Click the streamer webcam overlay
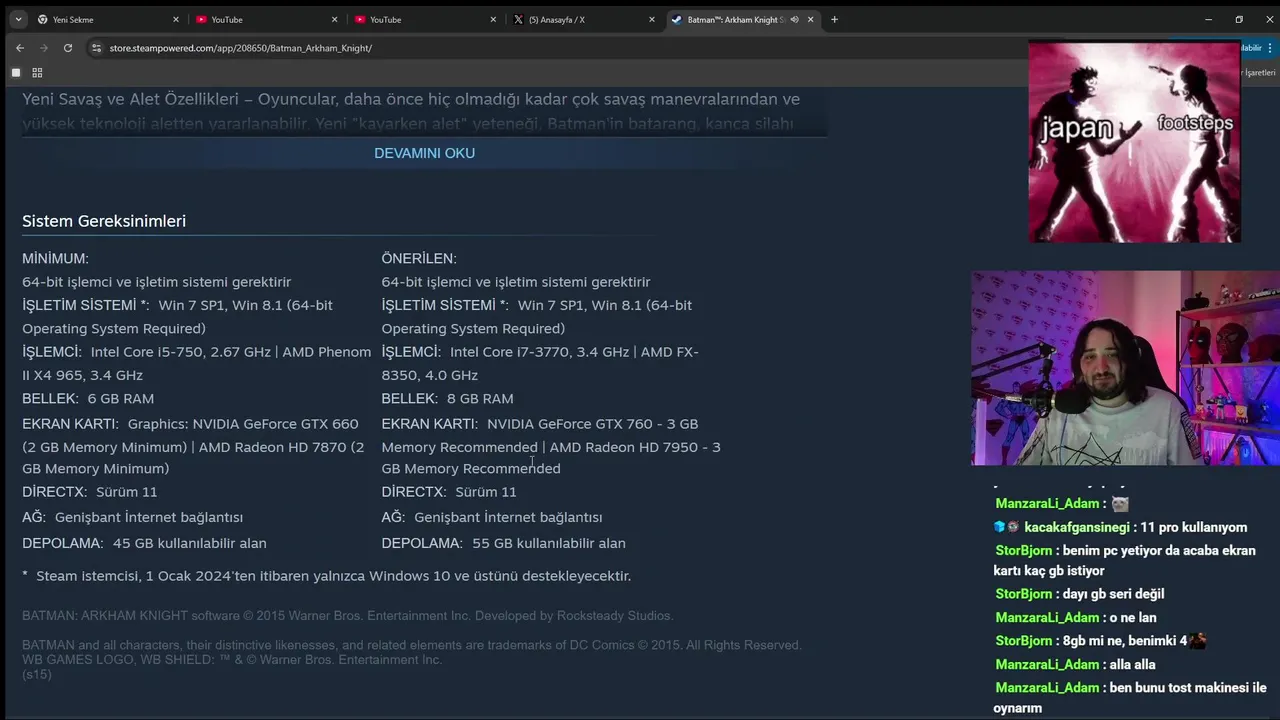The width and height of the screenshot is (1280, 720). point(1125,368)
